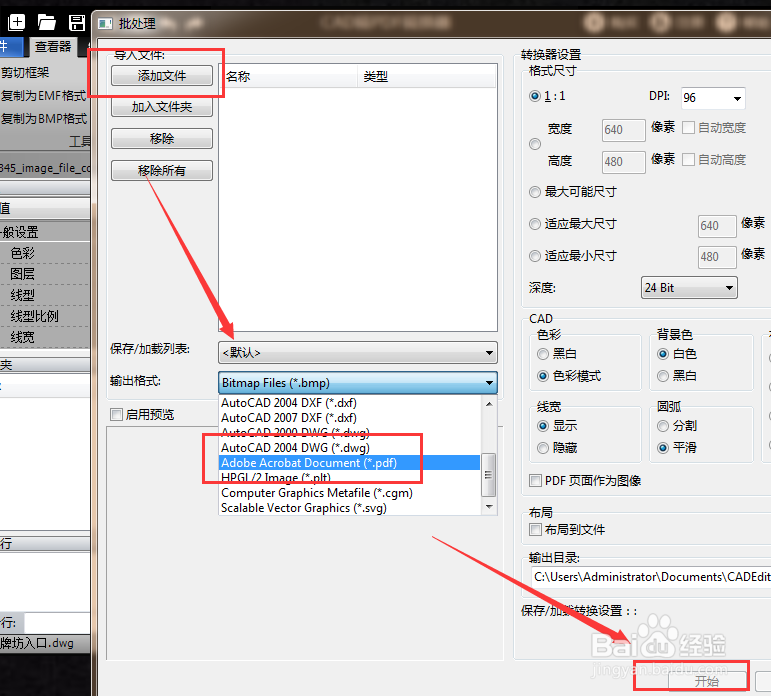The height and width of the screenshot is (696, 771).
Task: Select 显示 line width radio button
Action: pos(543,426)
